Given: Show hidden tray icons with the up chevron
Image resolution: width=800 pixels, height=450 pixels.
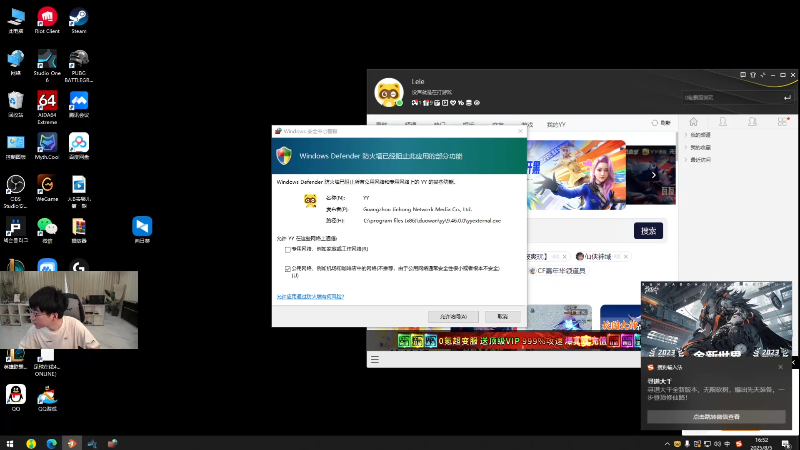Looking at the screenshot, I should coord(667,444).
